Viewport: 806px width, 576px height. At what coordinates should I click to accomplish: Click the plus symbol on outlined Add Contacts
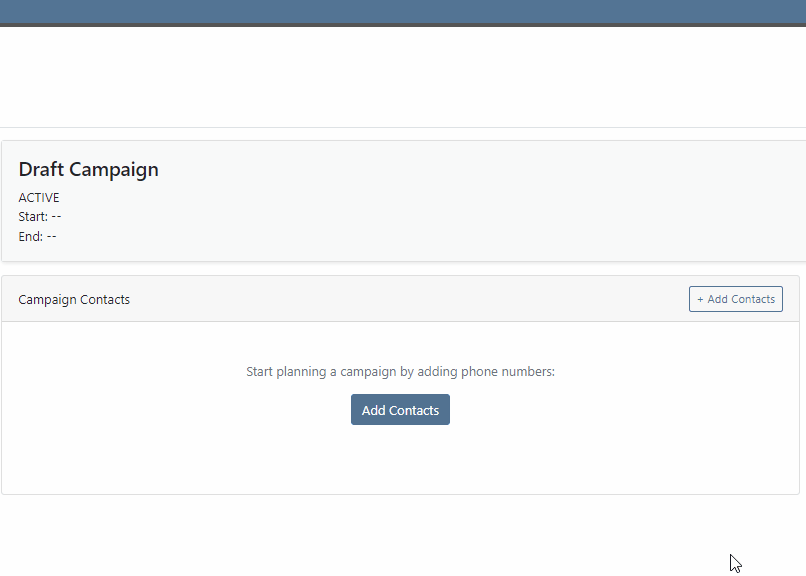(700, 300)
